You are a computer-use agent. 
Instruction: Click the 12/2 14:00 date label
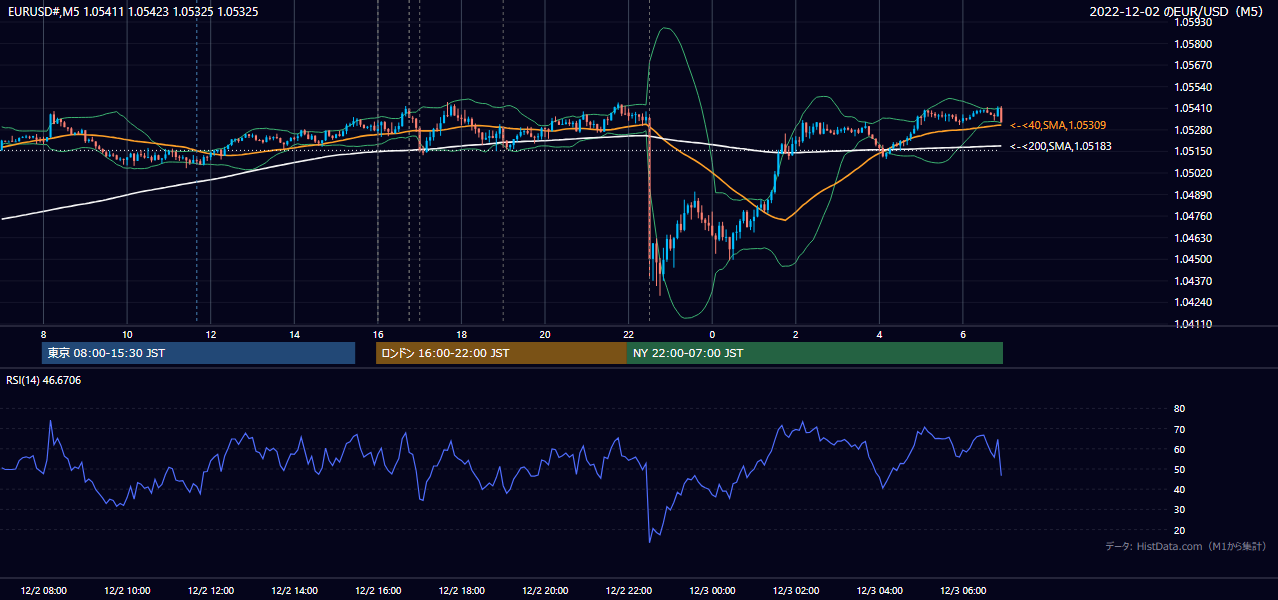pos(294,590)
